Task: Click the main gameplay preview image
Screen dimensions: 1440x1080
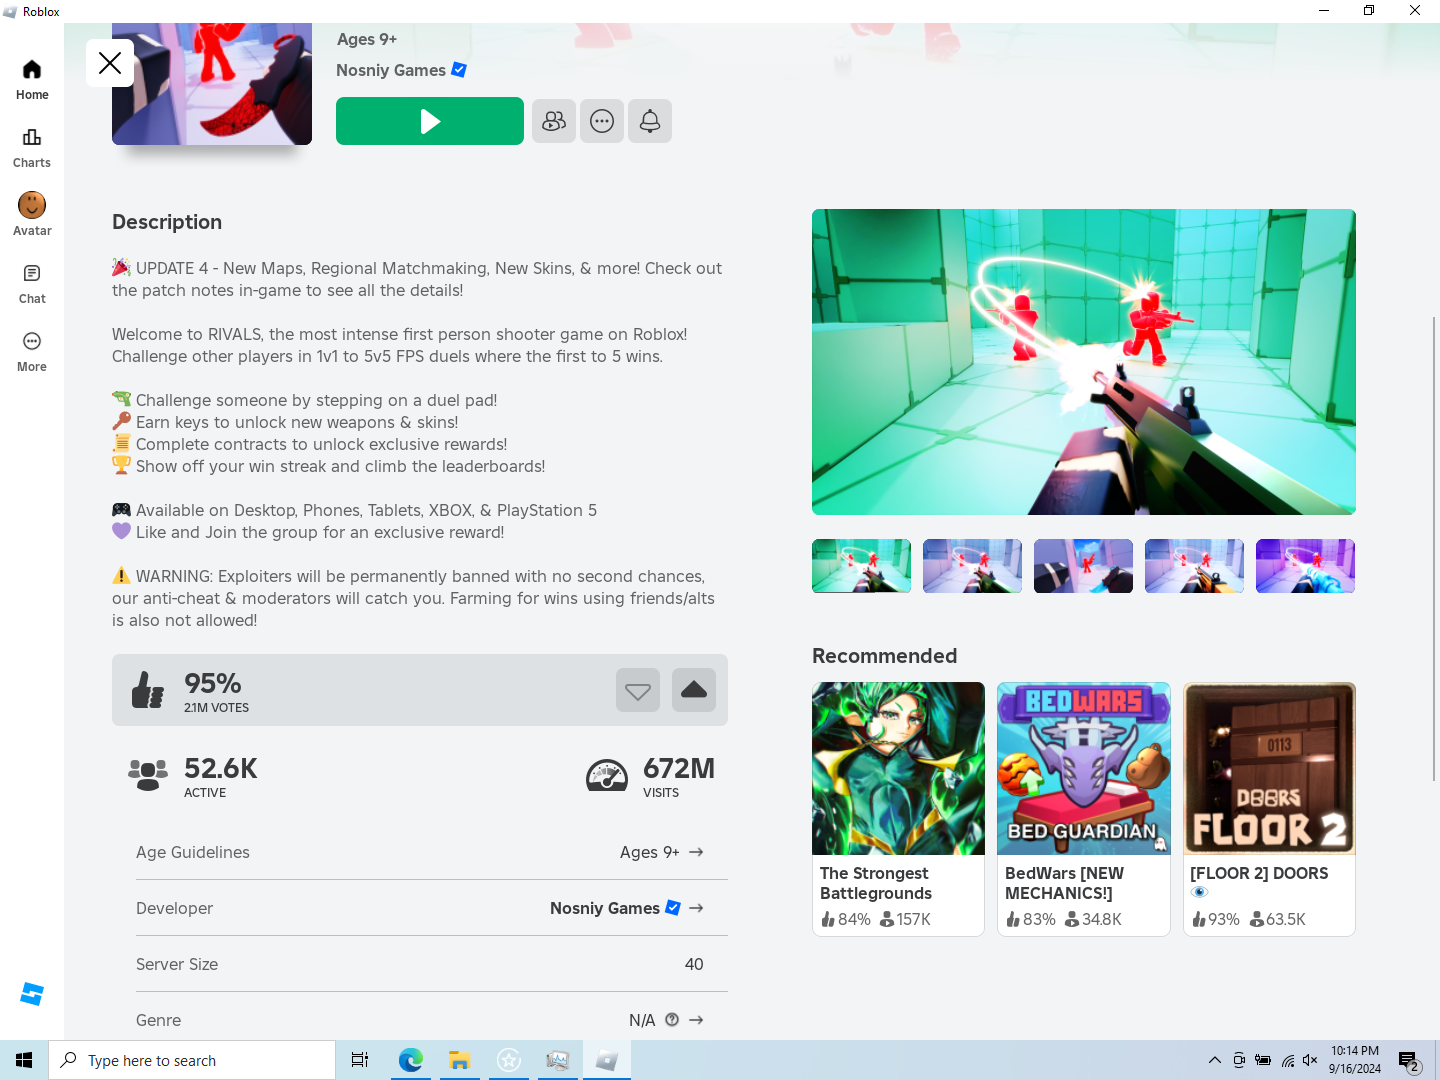Action: pos(1084,362)
